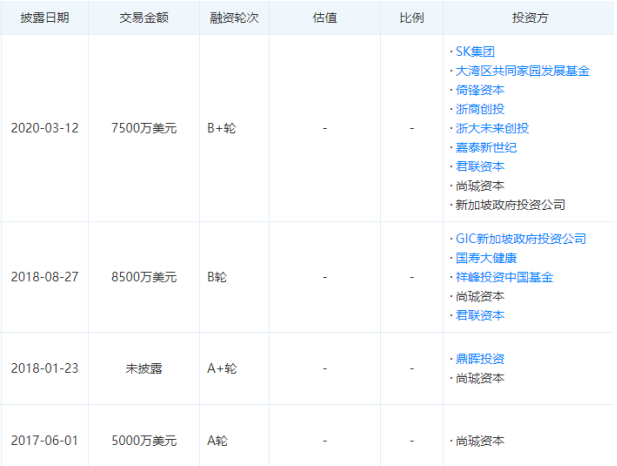This screenshot has height=466, width=617.
Task: Open the 浙商创投 investor page
Action: pyautogui.click(x=480, y=109)
